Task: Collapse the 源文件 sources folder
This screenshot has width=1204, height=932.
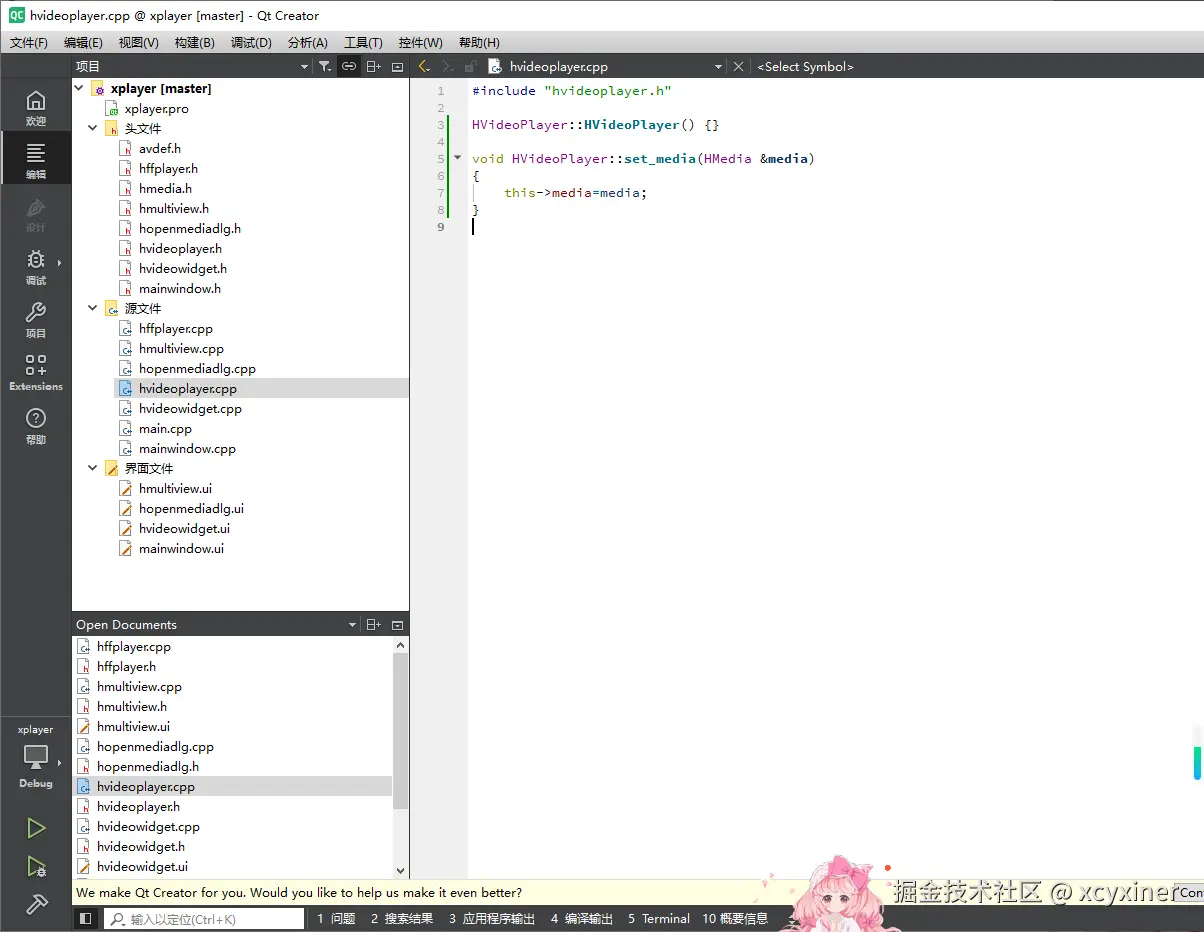Action: pos(93,308)
